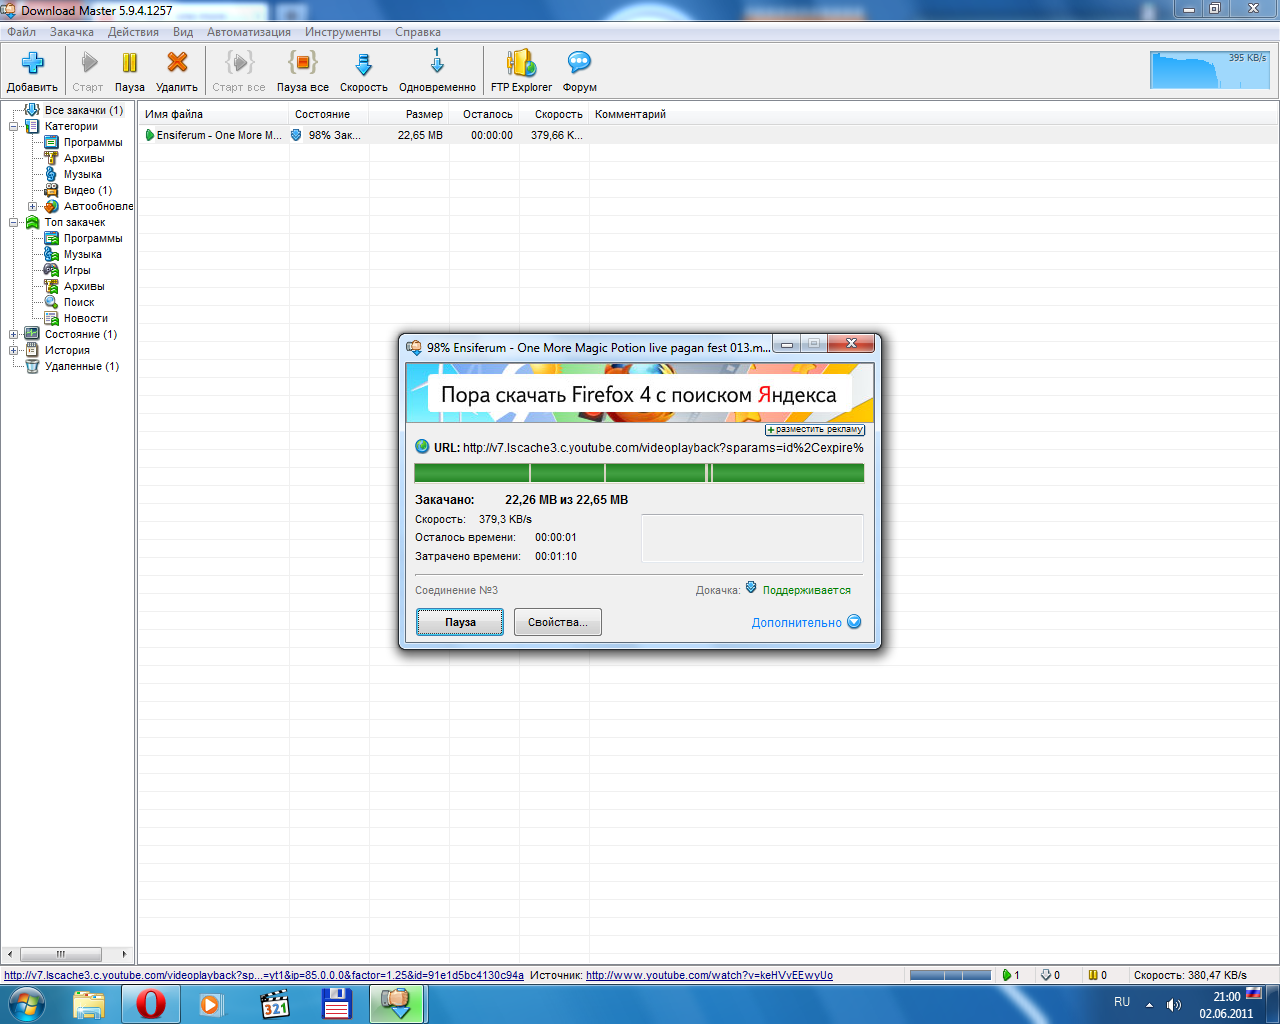Open the Справка menu

[418, 32]
